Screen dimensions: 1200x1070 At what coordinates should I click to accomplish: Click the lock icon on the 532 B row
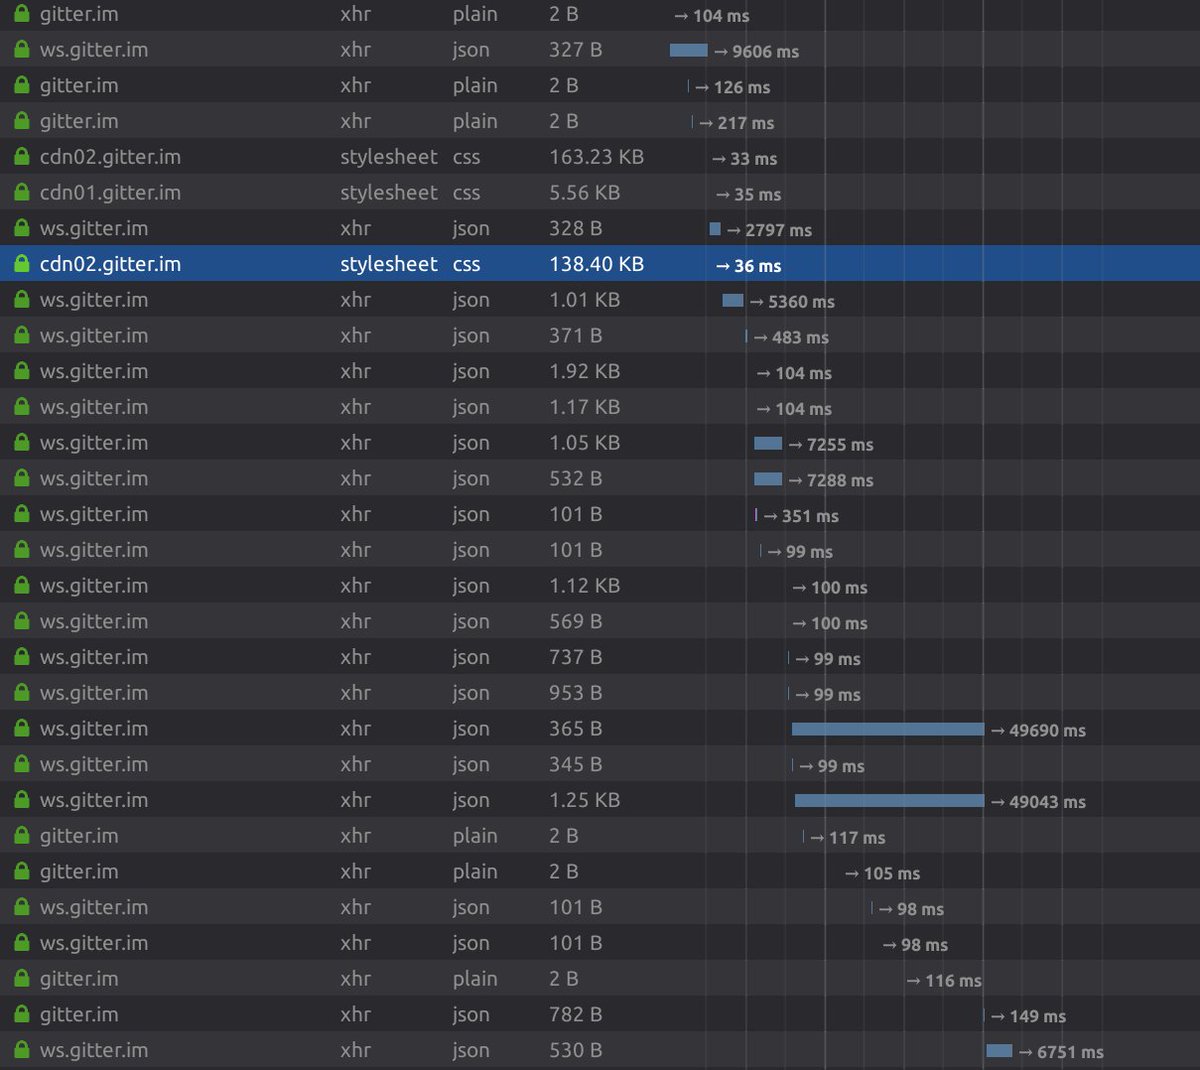(x=21, y=478)
